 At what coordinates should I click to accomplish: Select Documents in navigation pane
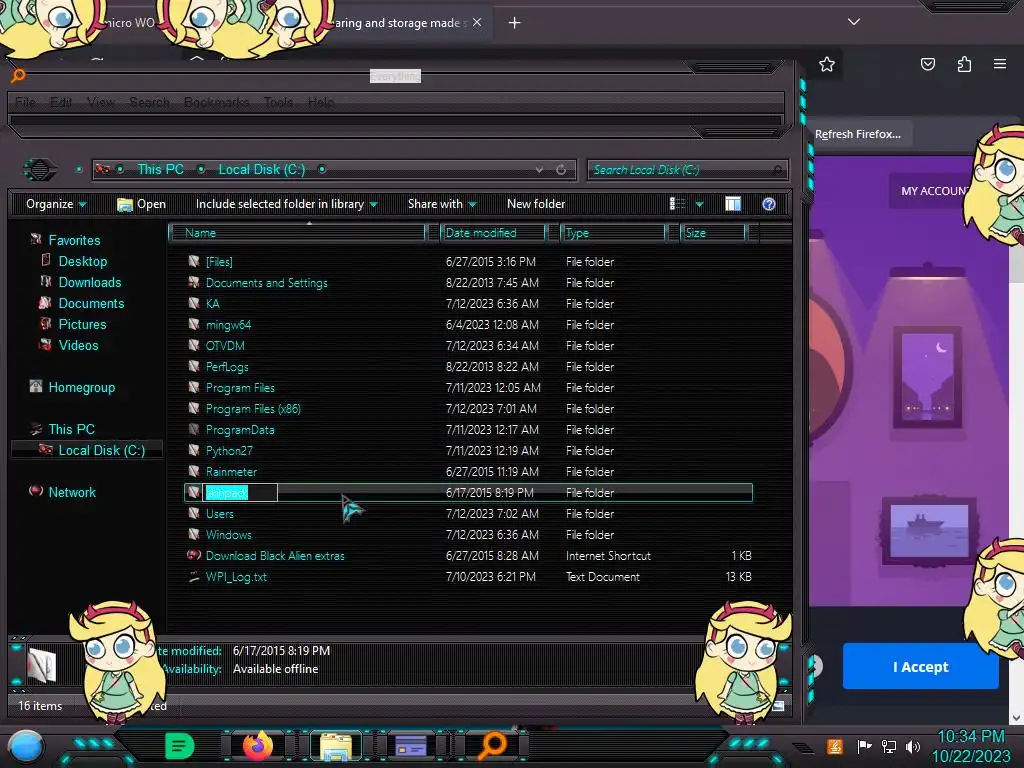point(91,303)
